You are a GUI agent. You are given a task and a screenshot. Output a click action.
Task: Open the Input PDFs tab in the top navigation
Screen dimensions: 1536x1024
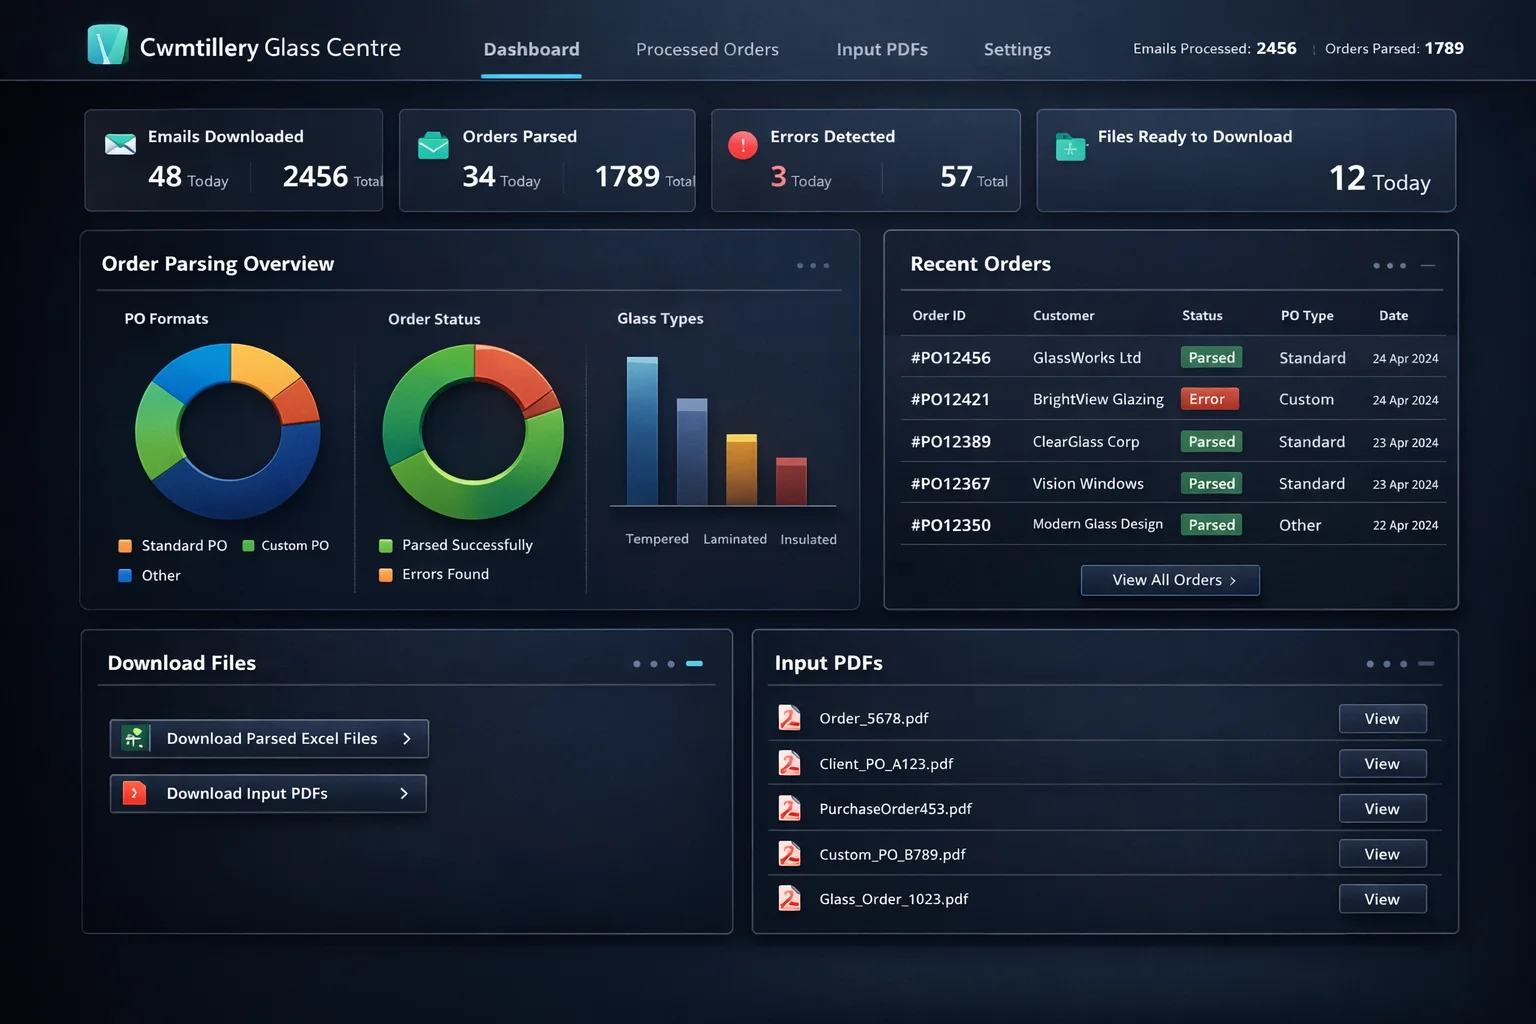click(x=882, y=49)
